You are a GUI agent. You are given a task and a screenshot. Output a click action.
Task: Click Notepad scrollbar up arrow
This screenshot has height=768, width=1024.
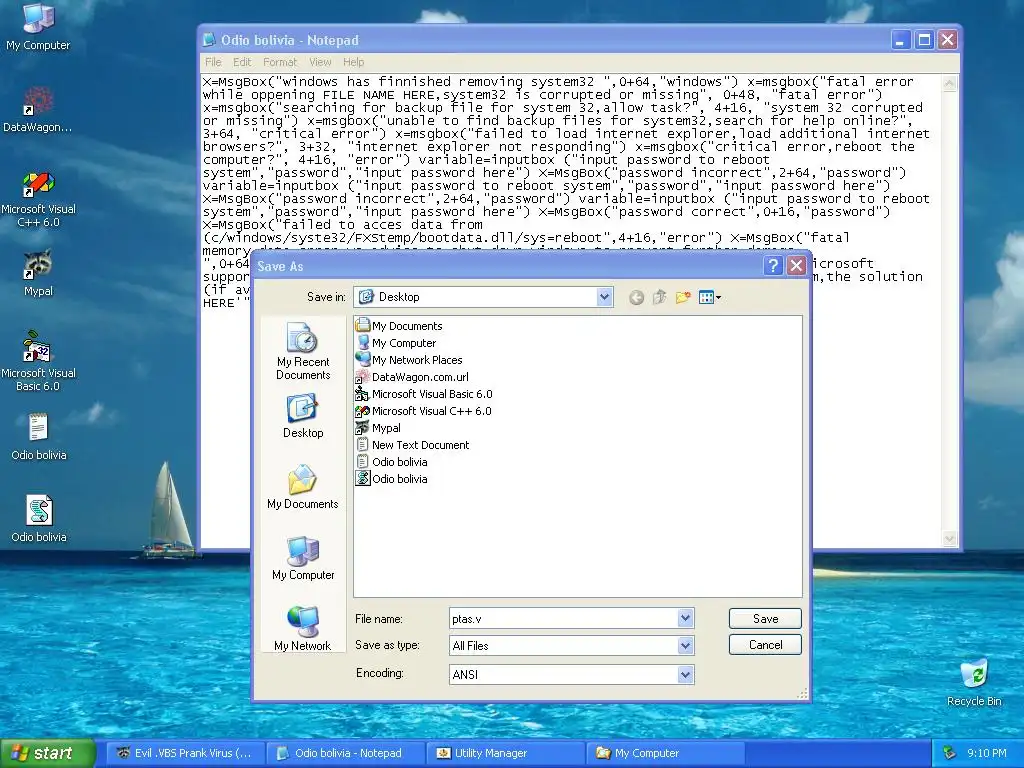950,83
